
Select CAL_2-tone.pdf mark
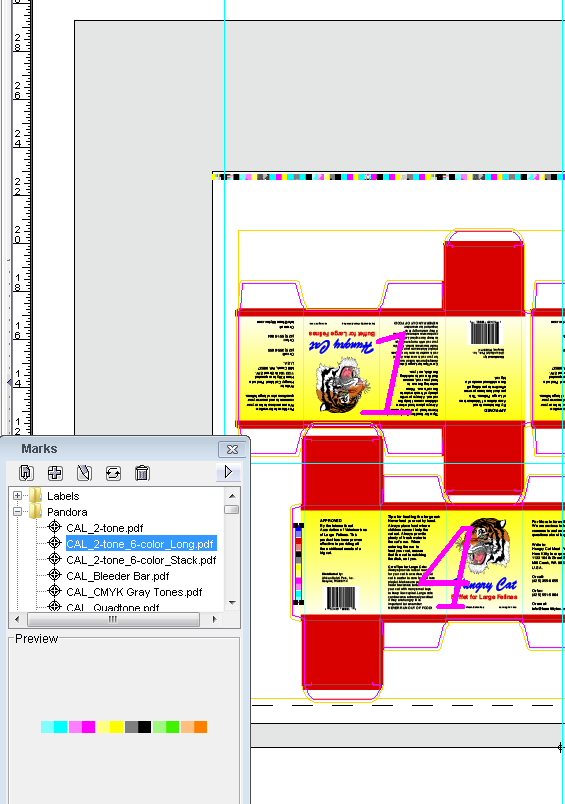pyautogui.click(x=105, y=528)
